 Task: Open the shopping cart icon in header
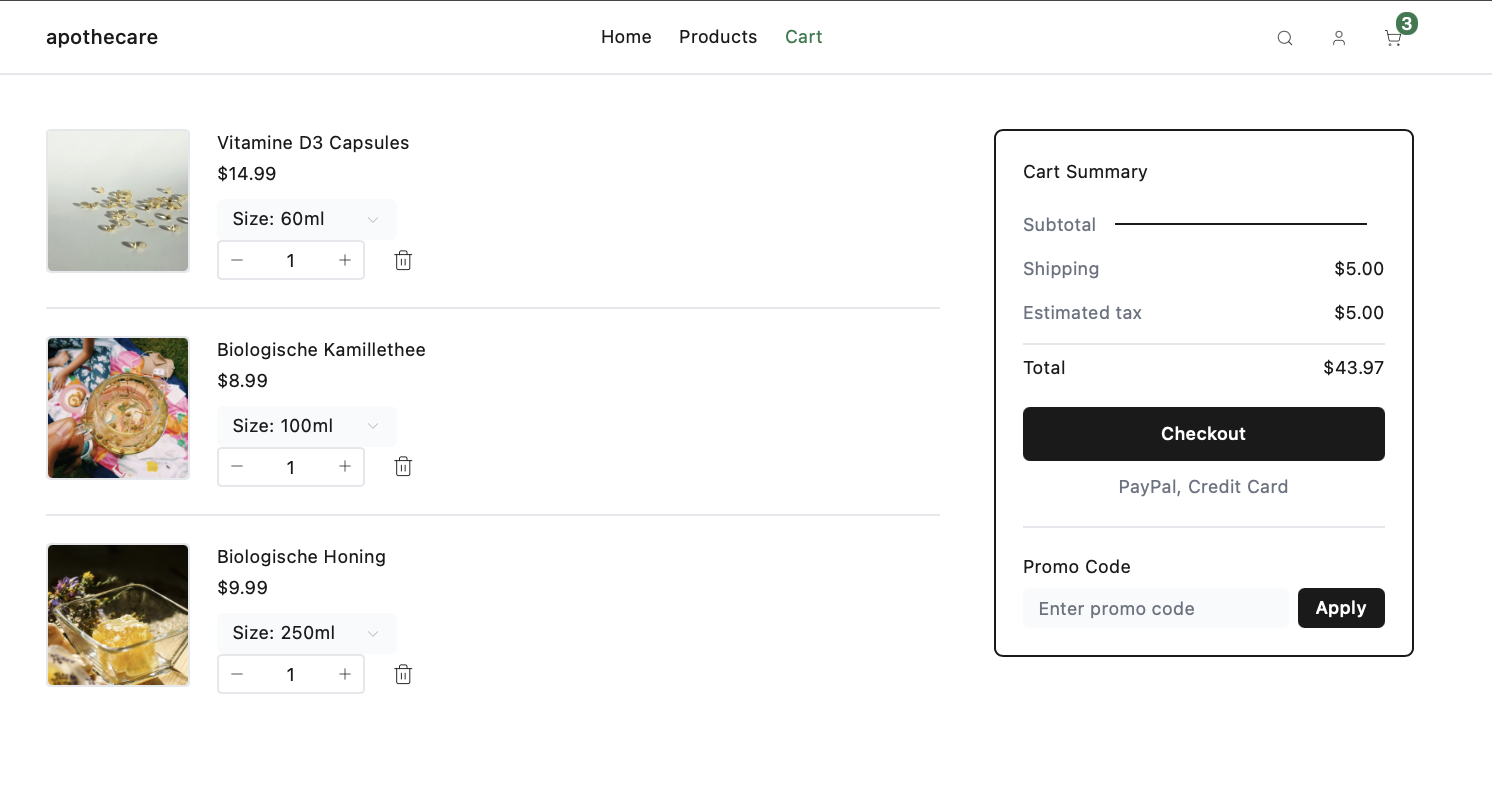[x=1393, y=38]
